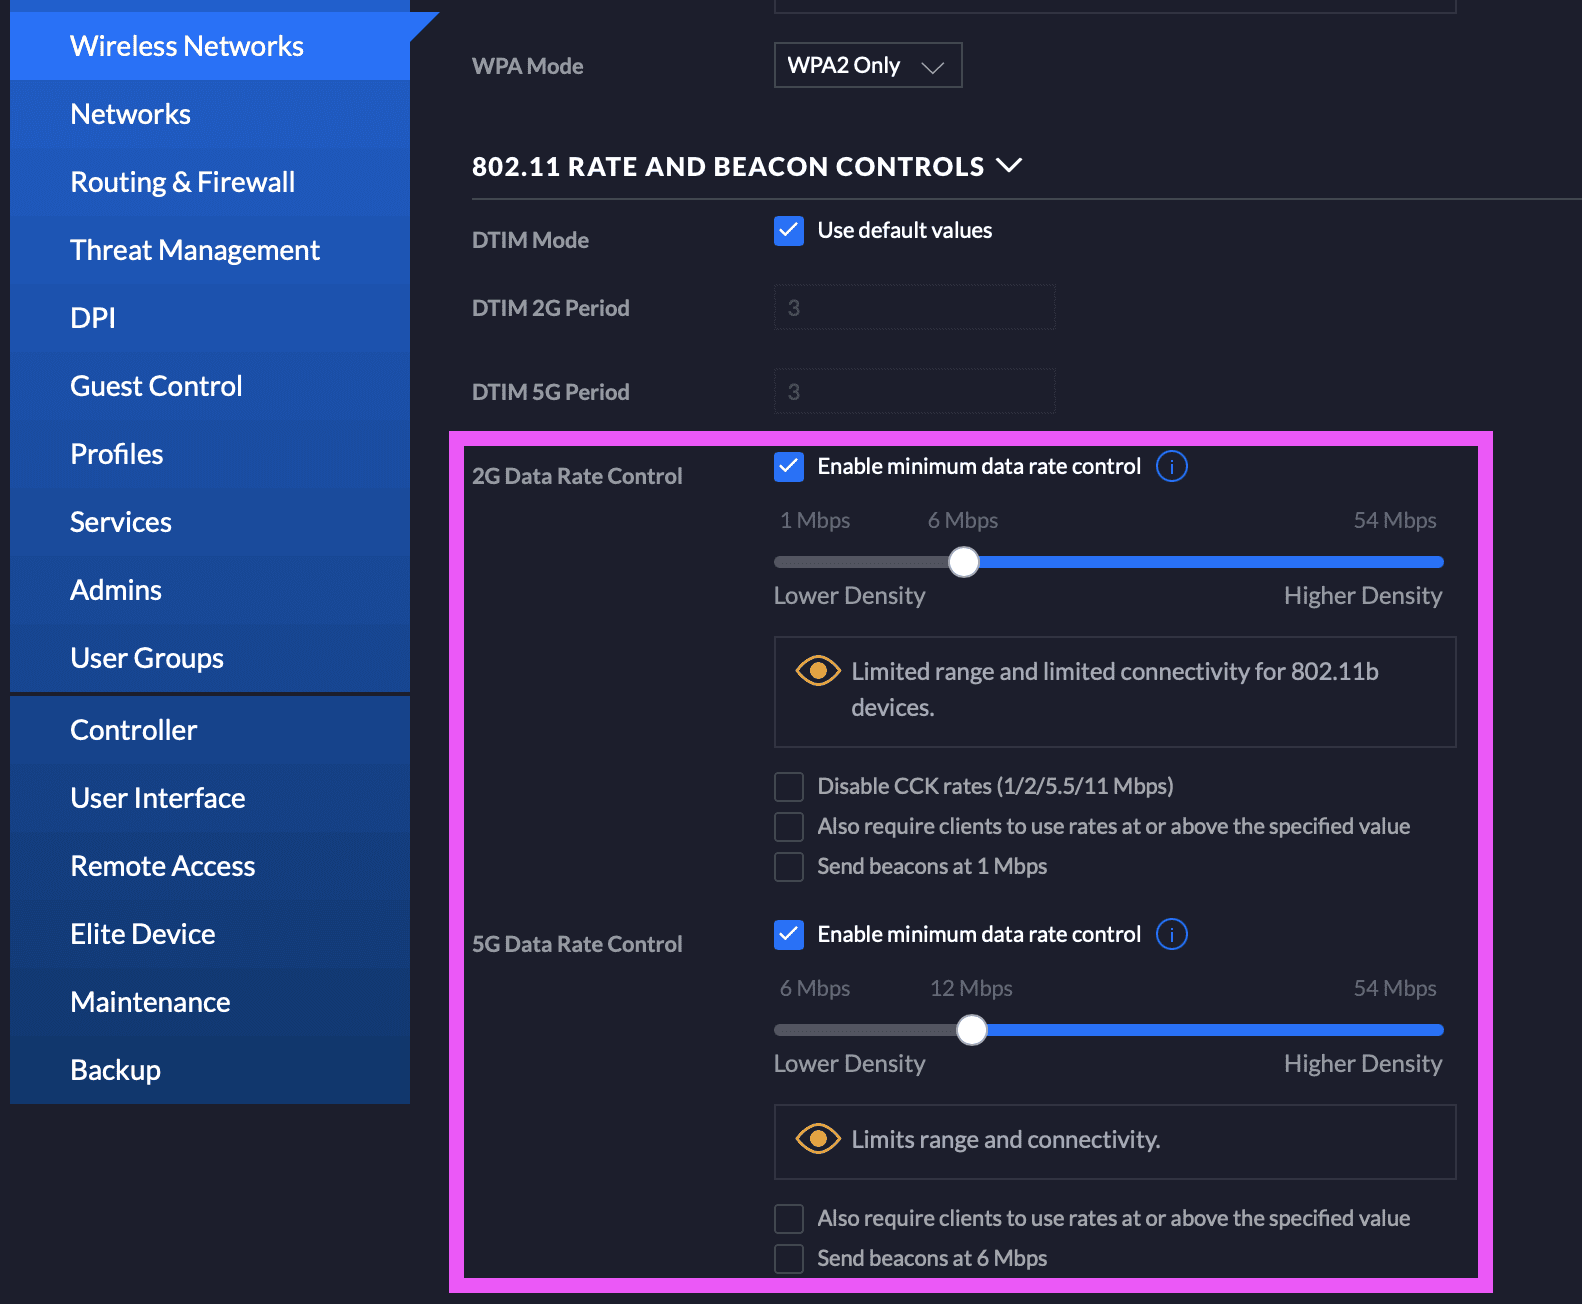The width and height of the screenshot is (1582, 1304).
Task: Go to Threat Management in the sidebar
Action: coord(195,250)
